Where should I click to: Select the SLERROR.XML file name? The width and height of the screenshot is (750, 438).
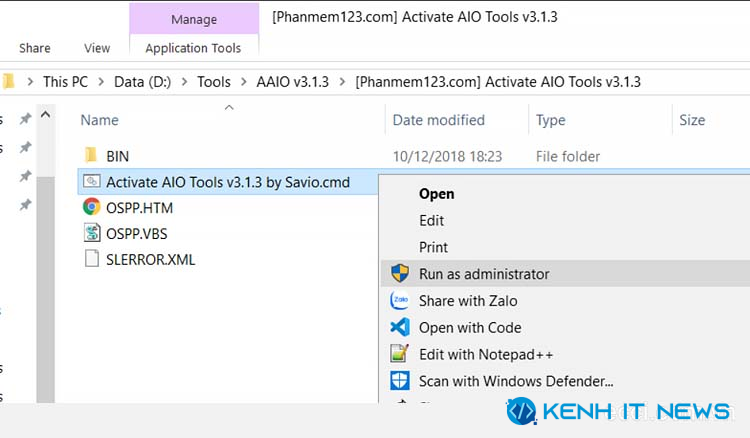151,260
